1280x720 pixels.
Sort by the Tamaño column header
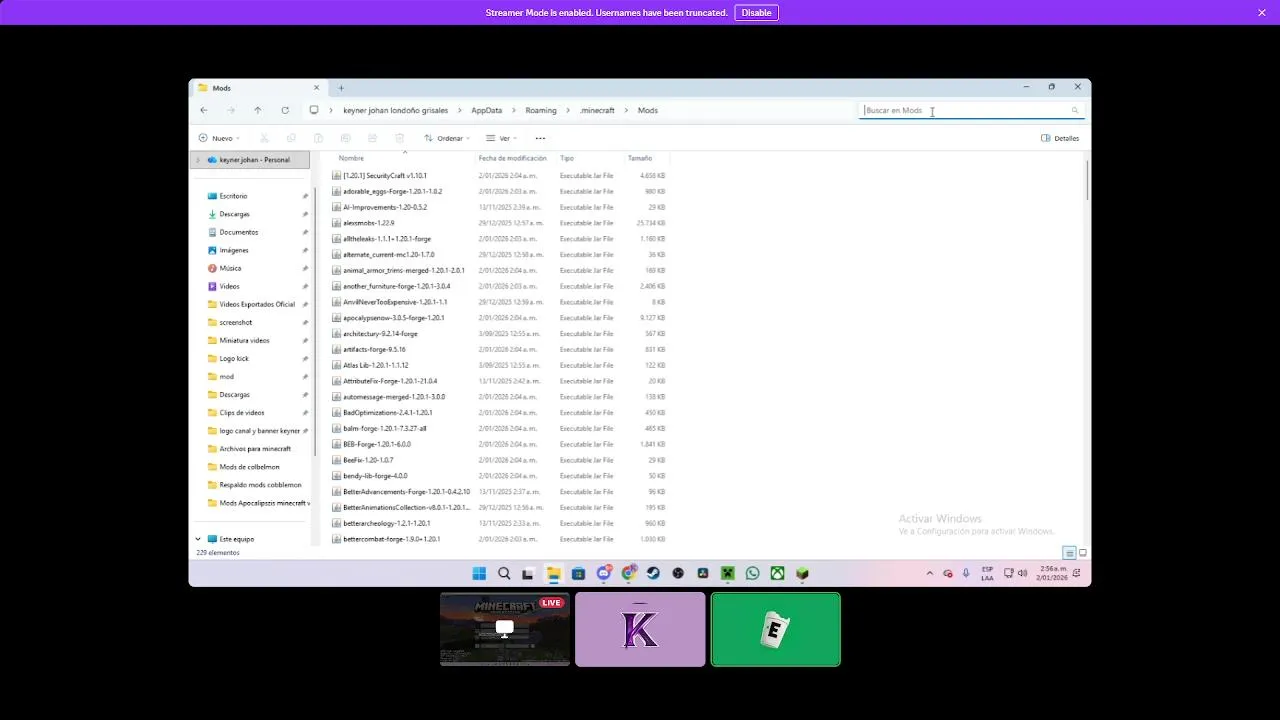(640, 158)
